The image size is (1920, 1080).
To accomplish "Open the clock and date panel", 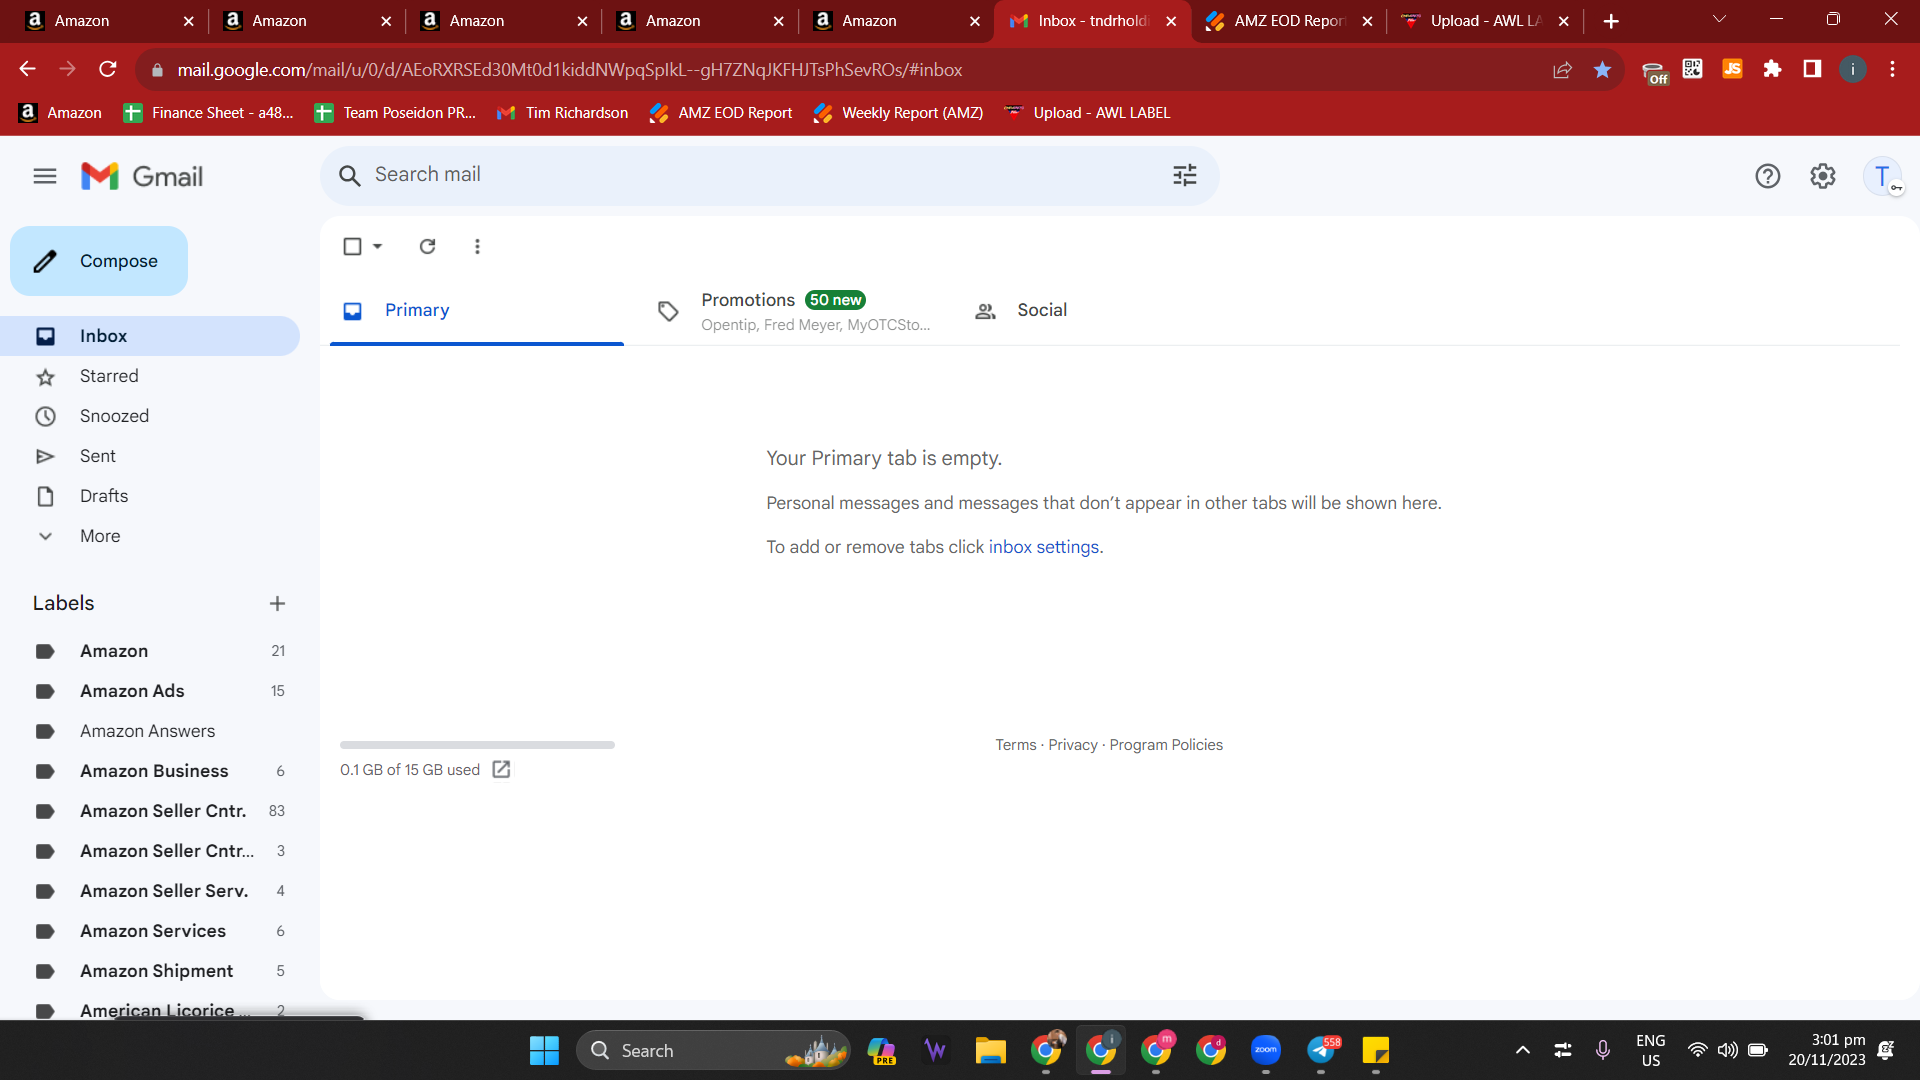I will pyautogui.click(x=1827, y=1051).
